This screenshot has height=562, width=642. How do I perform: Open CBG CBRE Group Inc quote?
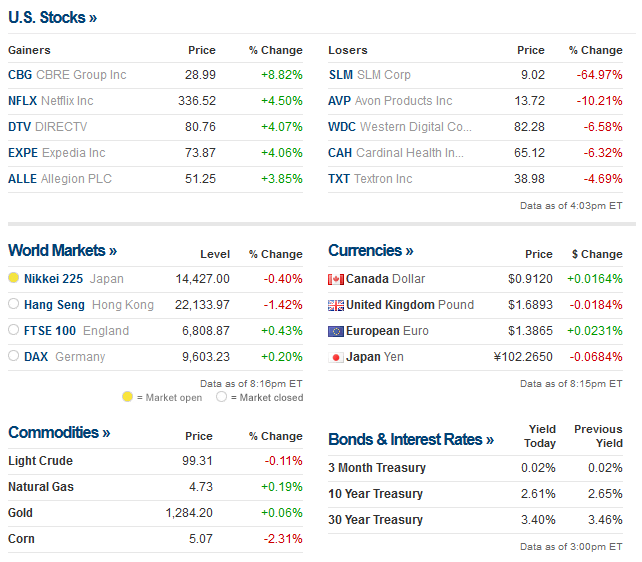[x=67, y=75]
